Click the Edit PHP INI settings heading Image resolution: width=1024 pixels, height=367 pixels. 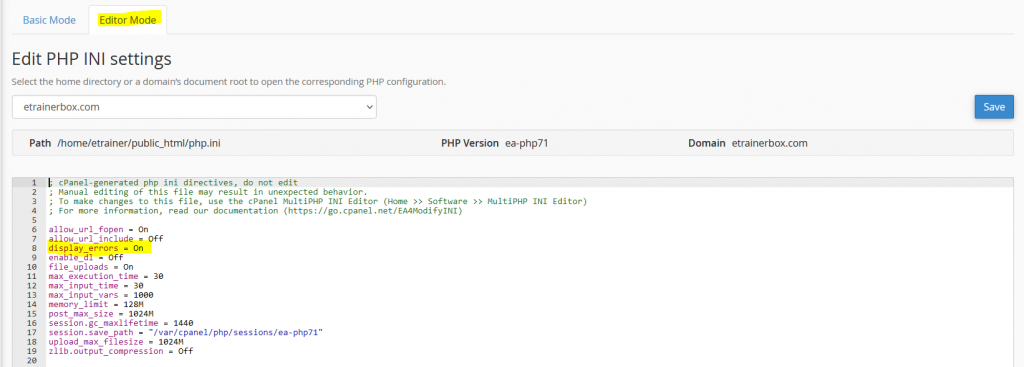coord(91,59)
